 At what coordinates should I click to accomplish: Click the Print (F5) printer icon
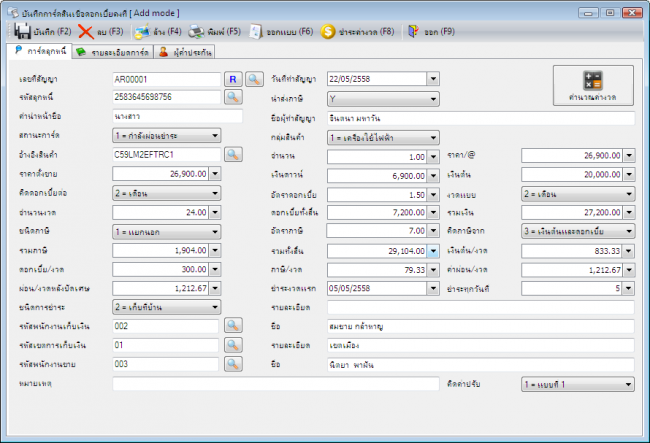[199, 31]
